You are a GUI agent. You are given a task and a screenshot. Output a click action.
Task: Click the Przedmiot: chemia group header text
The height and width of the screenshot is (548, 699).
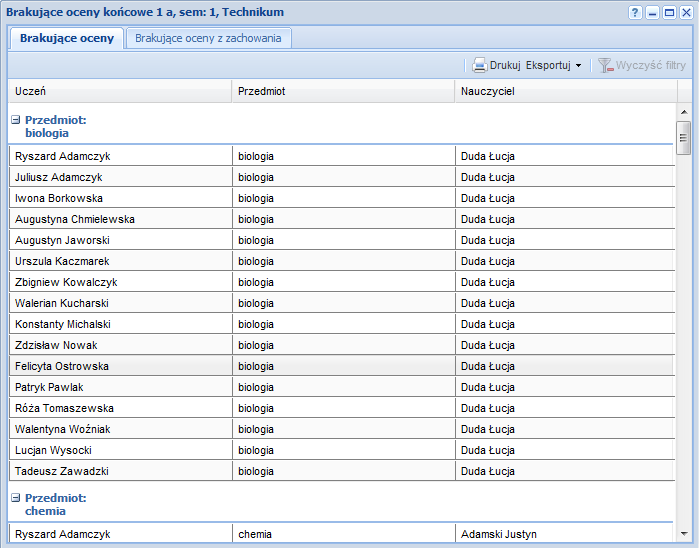pos(56,504)
